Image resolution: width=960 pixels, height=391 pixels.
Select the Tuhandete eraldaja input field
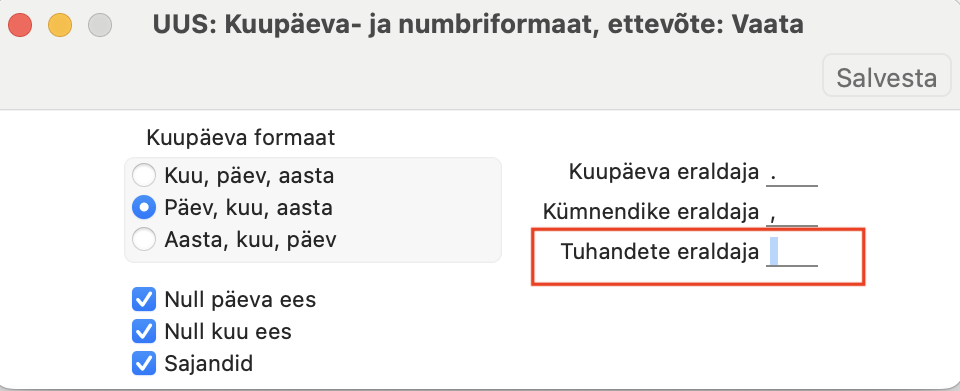tap(792, 252)
